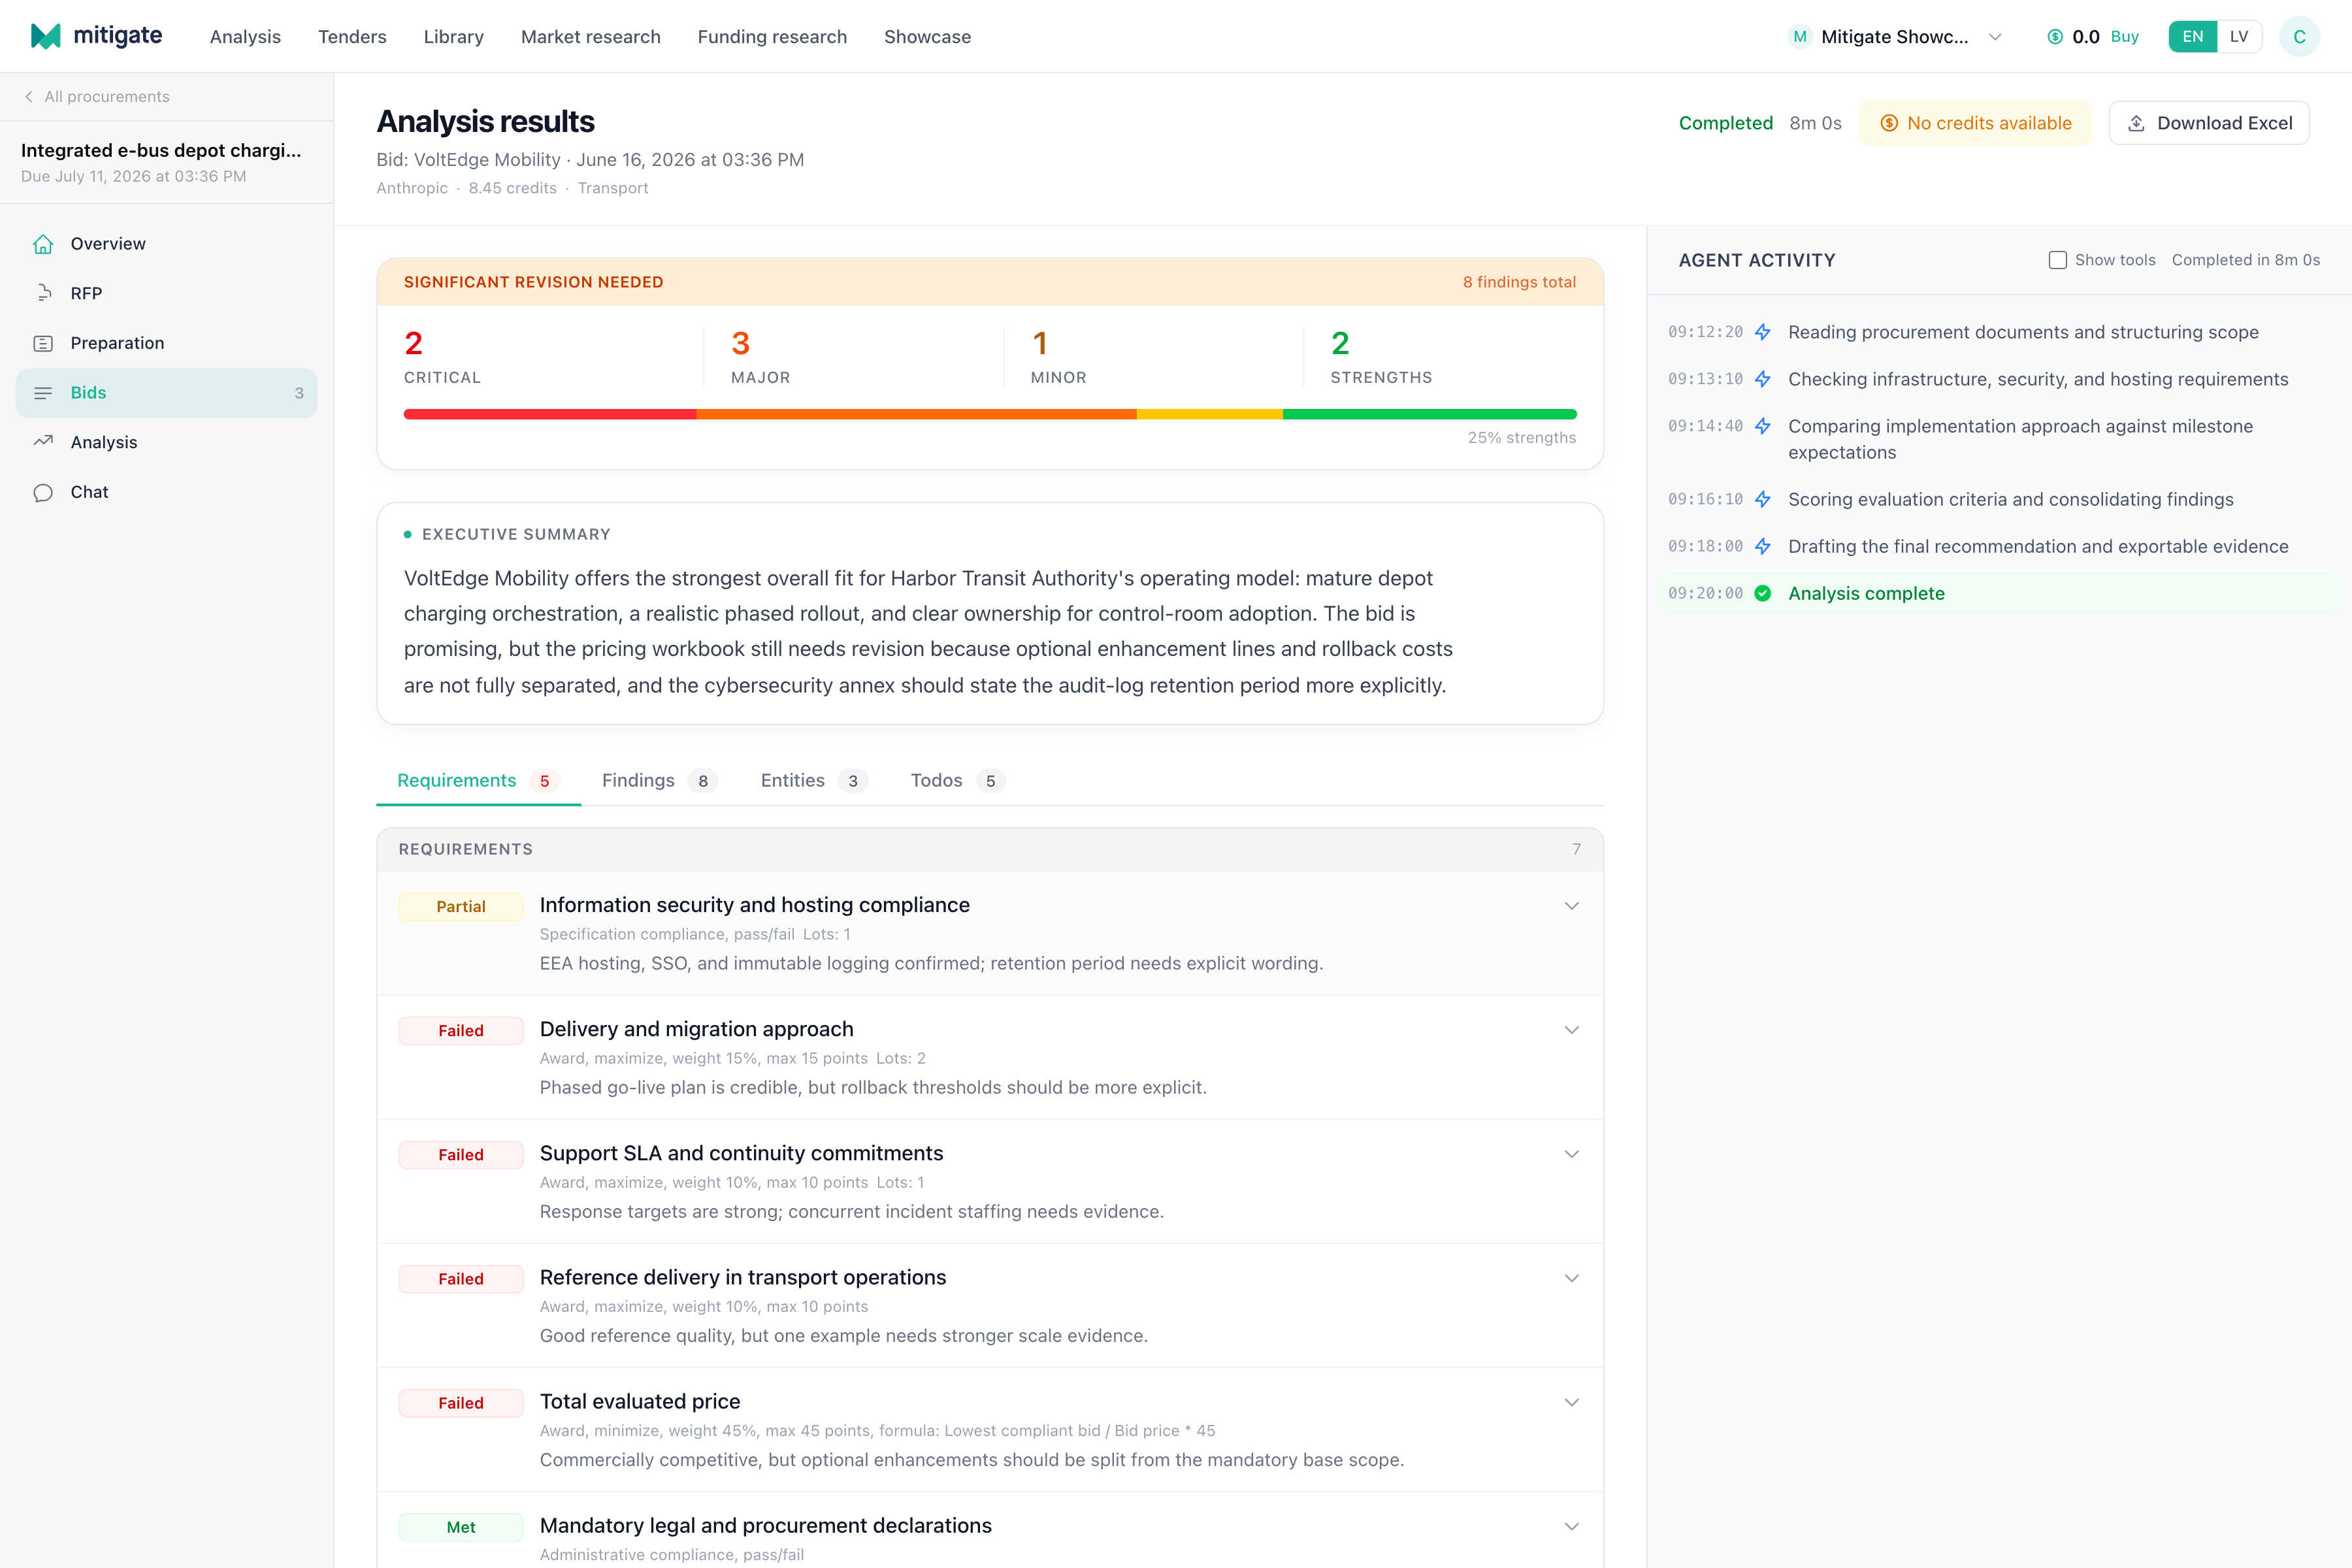The width and height of the screenshot is (2352, 1568).
Task: Click the yellow minor segment of findings bar
Action: pyautogui.click(x=1210, y=414)
